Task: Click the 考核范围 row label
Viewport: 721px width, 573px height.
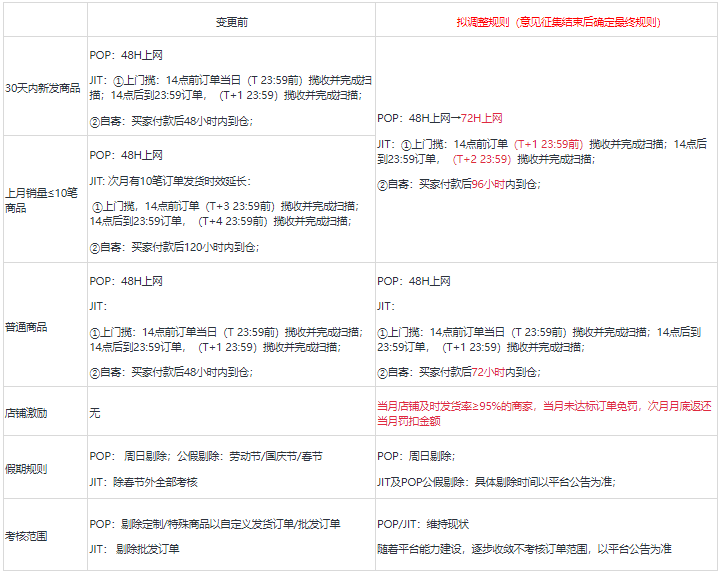Action: pyautogui.click(x=26, y=536)
